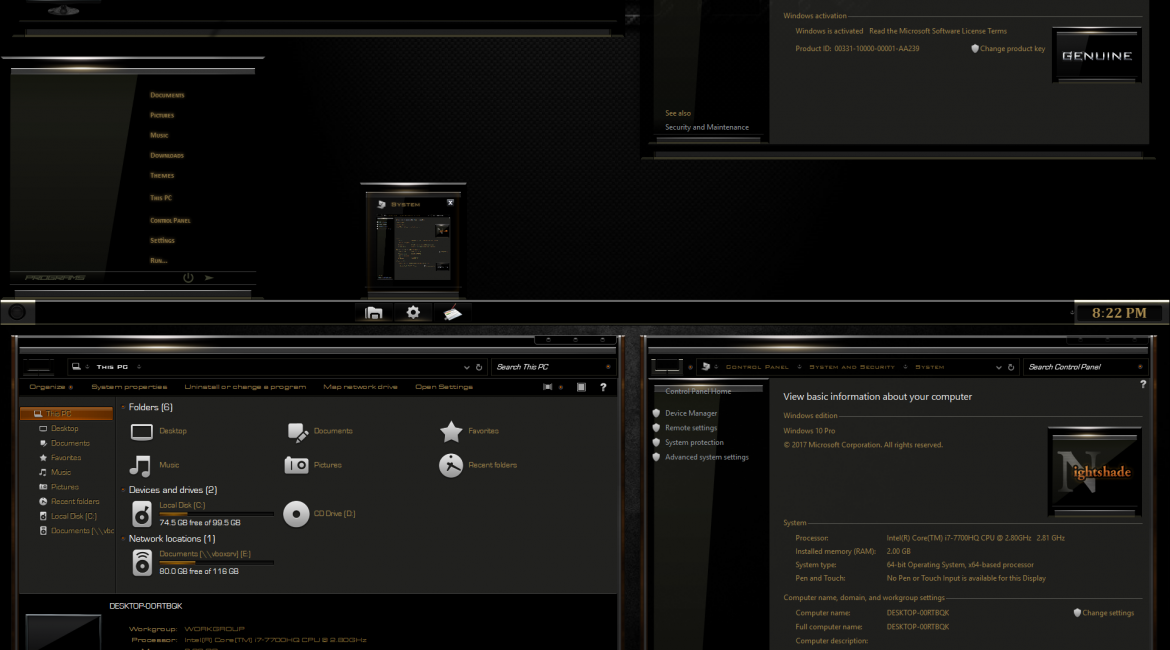Screen dimensions: 1170x650
Task: Close the System taskbar thumbnail preview
Action: point(450,202)
